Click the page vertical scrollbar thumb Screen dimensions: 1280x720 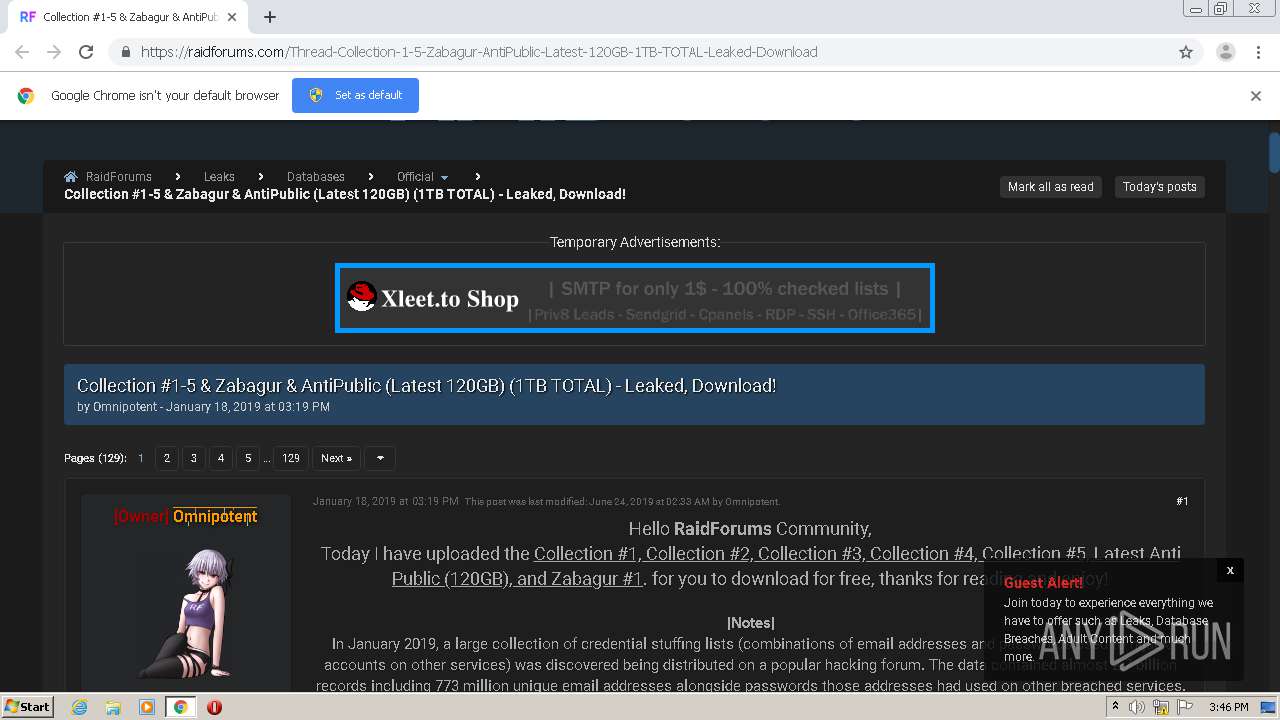pyautogui.click(x=1274, y=153)
